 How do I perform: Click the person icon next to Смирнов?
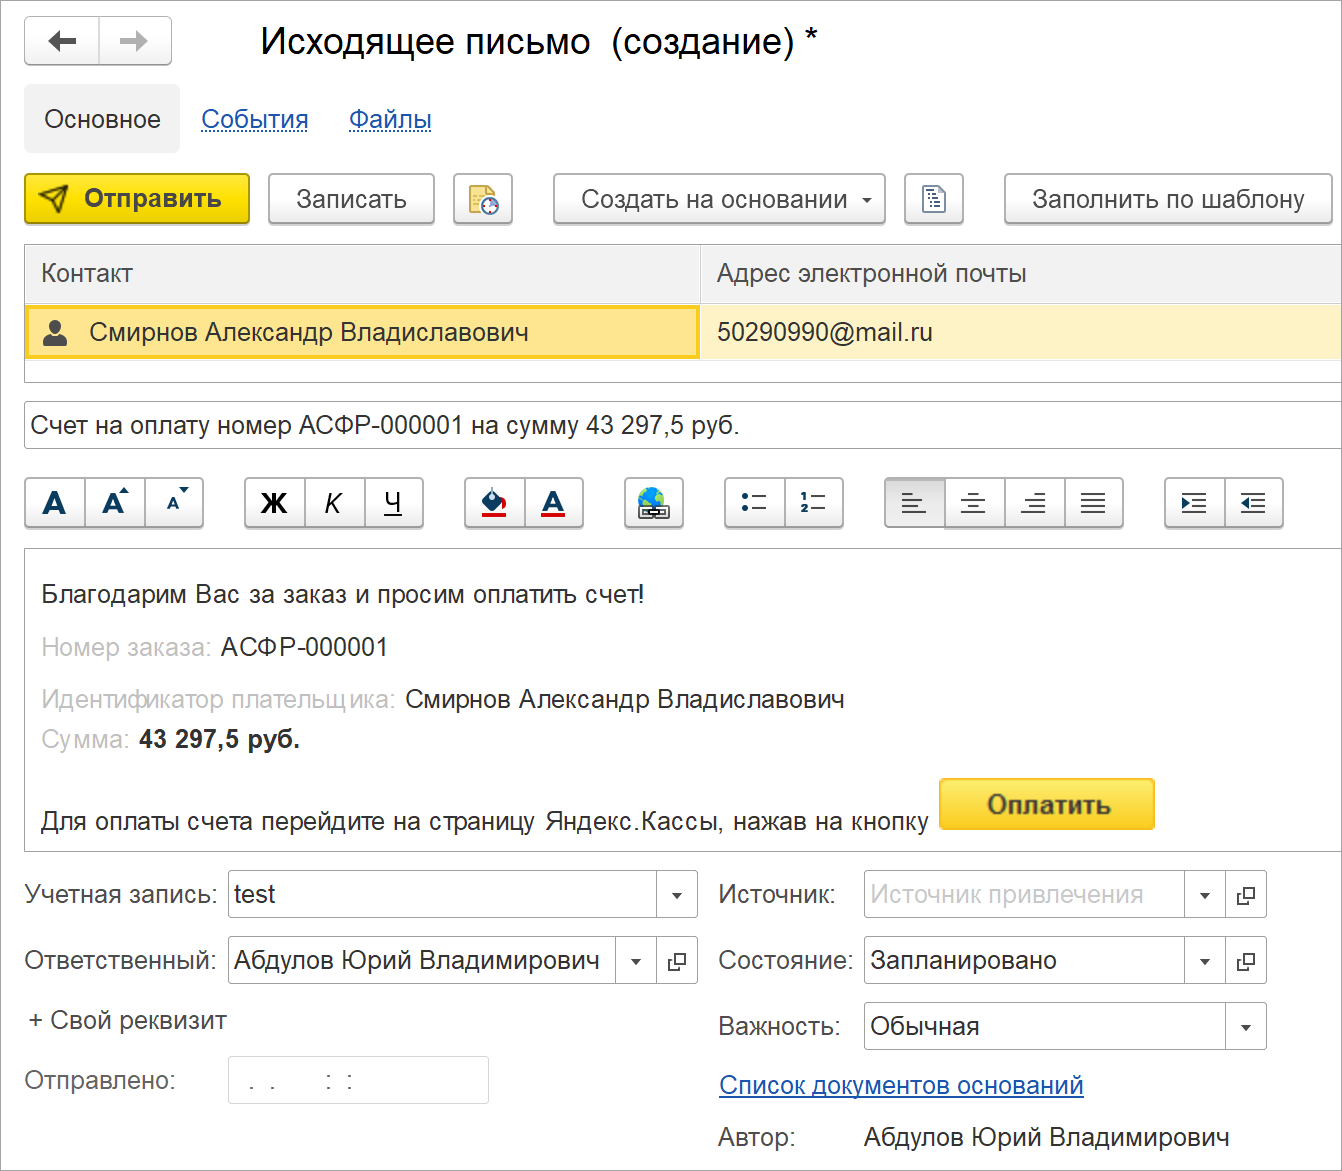[x=56, y=333]
